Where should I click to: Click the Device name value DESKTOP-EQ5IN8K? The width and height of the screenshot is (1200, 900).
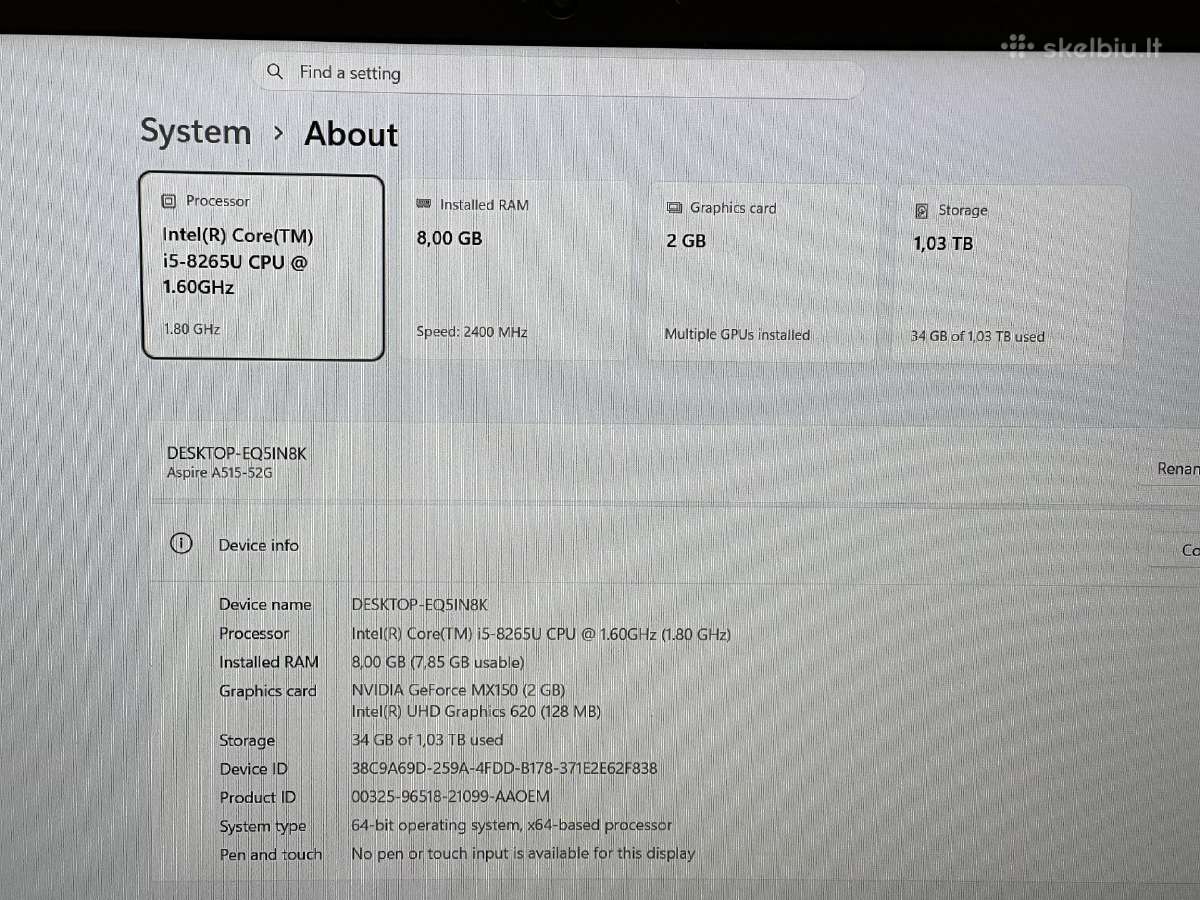click(x=419, y=604)
